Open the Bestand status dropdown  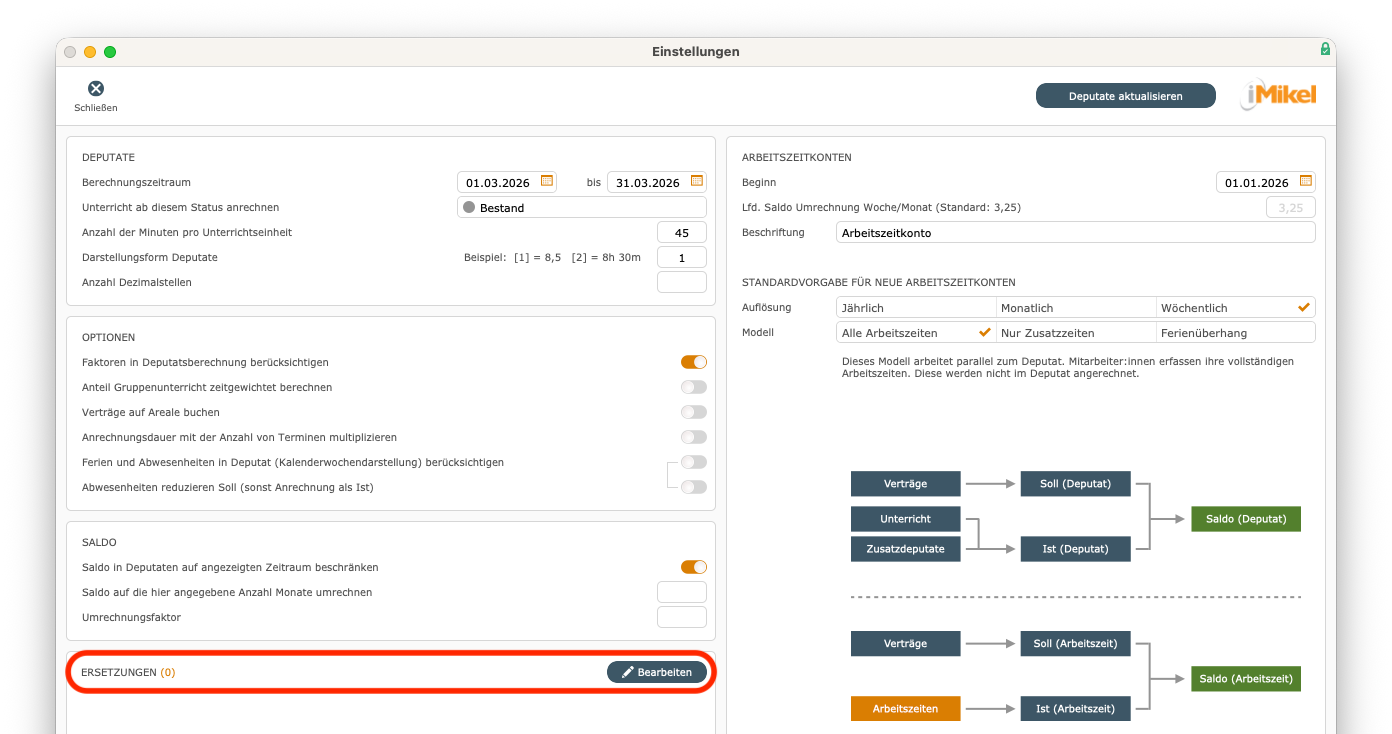click(x=580, y=207)
